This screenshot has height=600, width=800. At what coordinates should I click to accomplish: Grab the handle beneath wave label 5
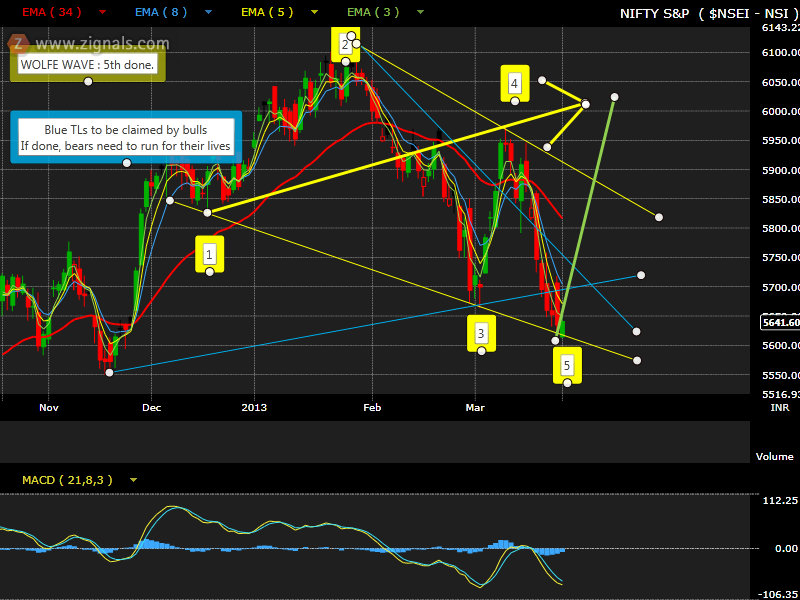(x=567, y=383)
